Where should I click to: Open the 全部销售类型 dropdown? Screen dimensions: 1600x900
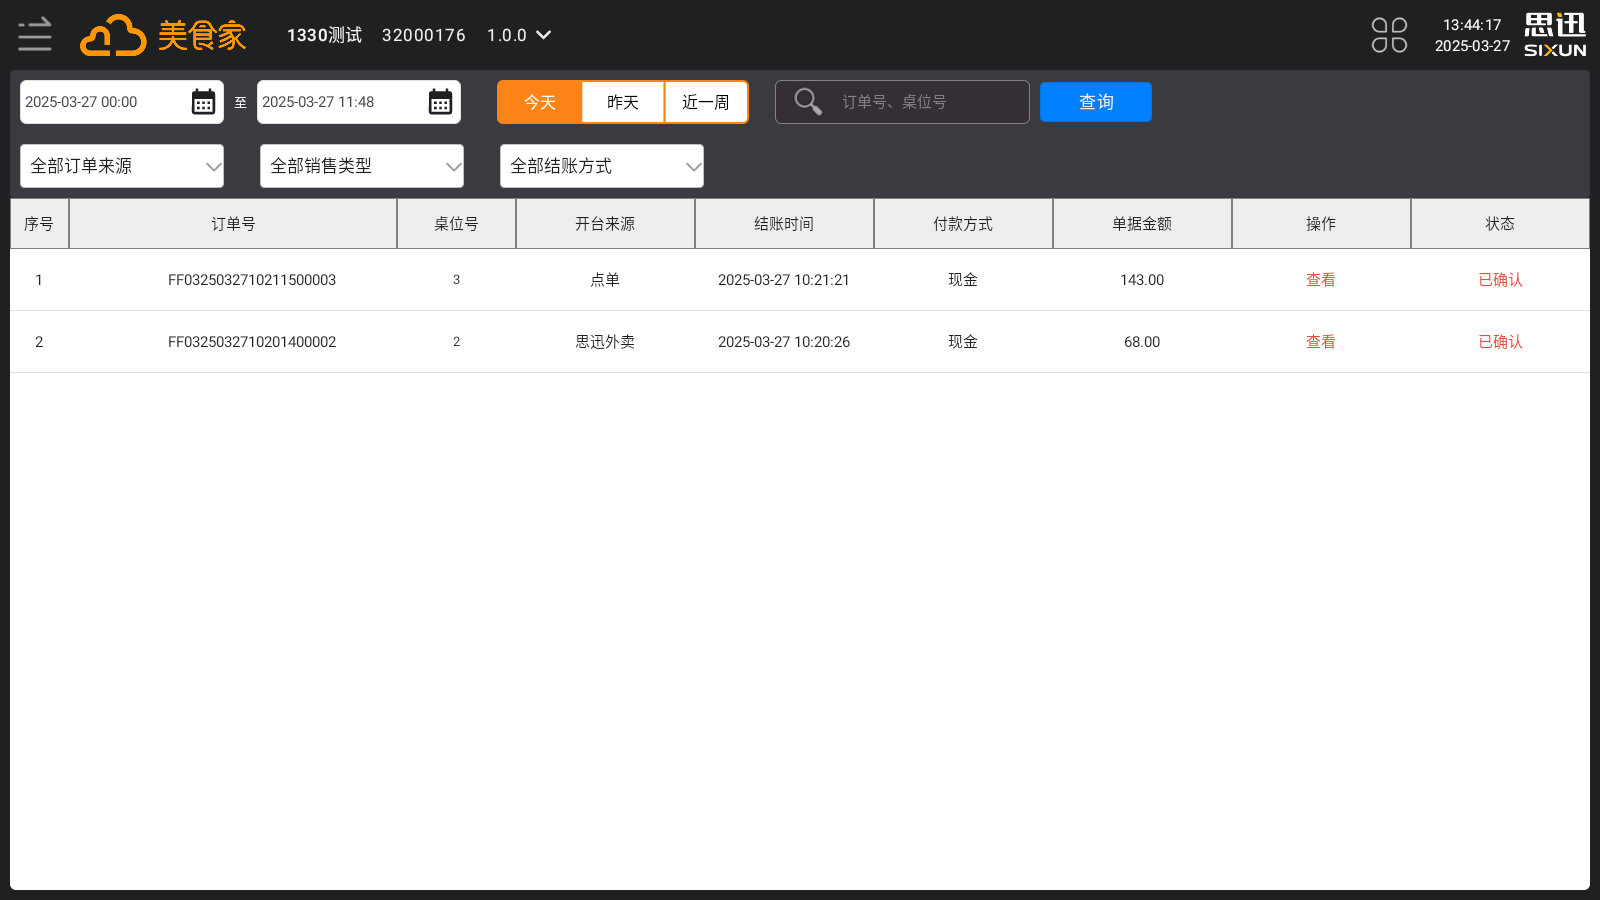point(362,166)
